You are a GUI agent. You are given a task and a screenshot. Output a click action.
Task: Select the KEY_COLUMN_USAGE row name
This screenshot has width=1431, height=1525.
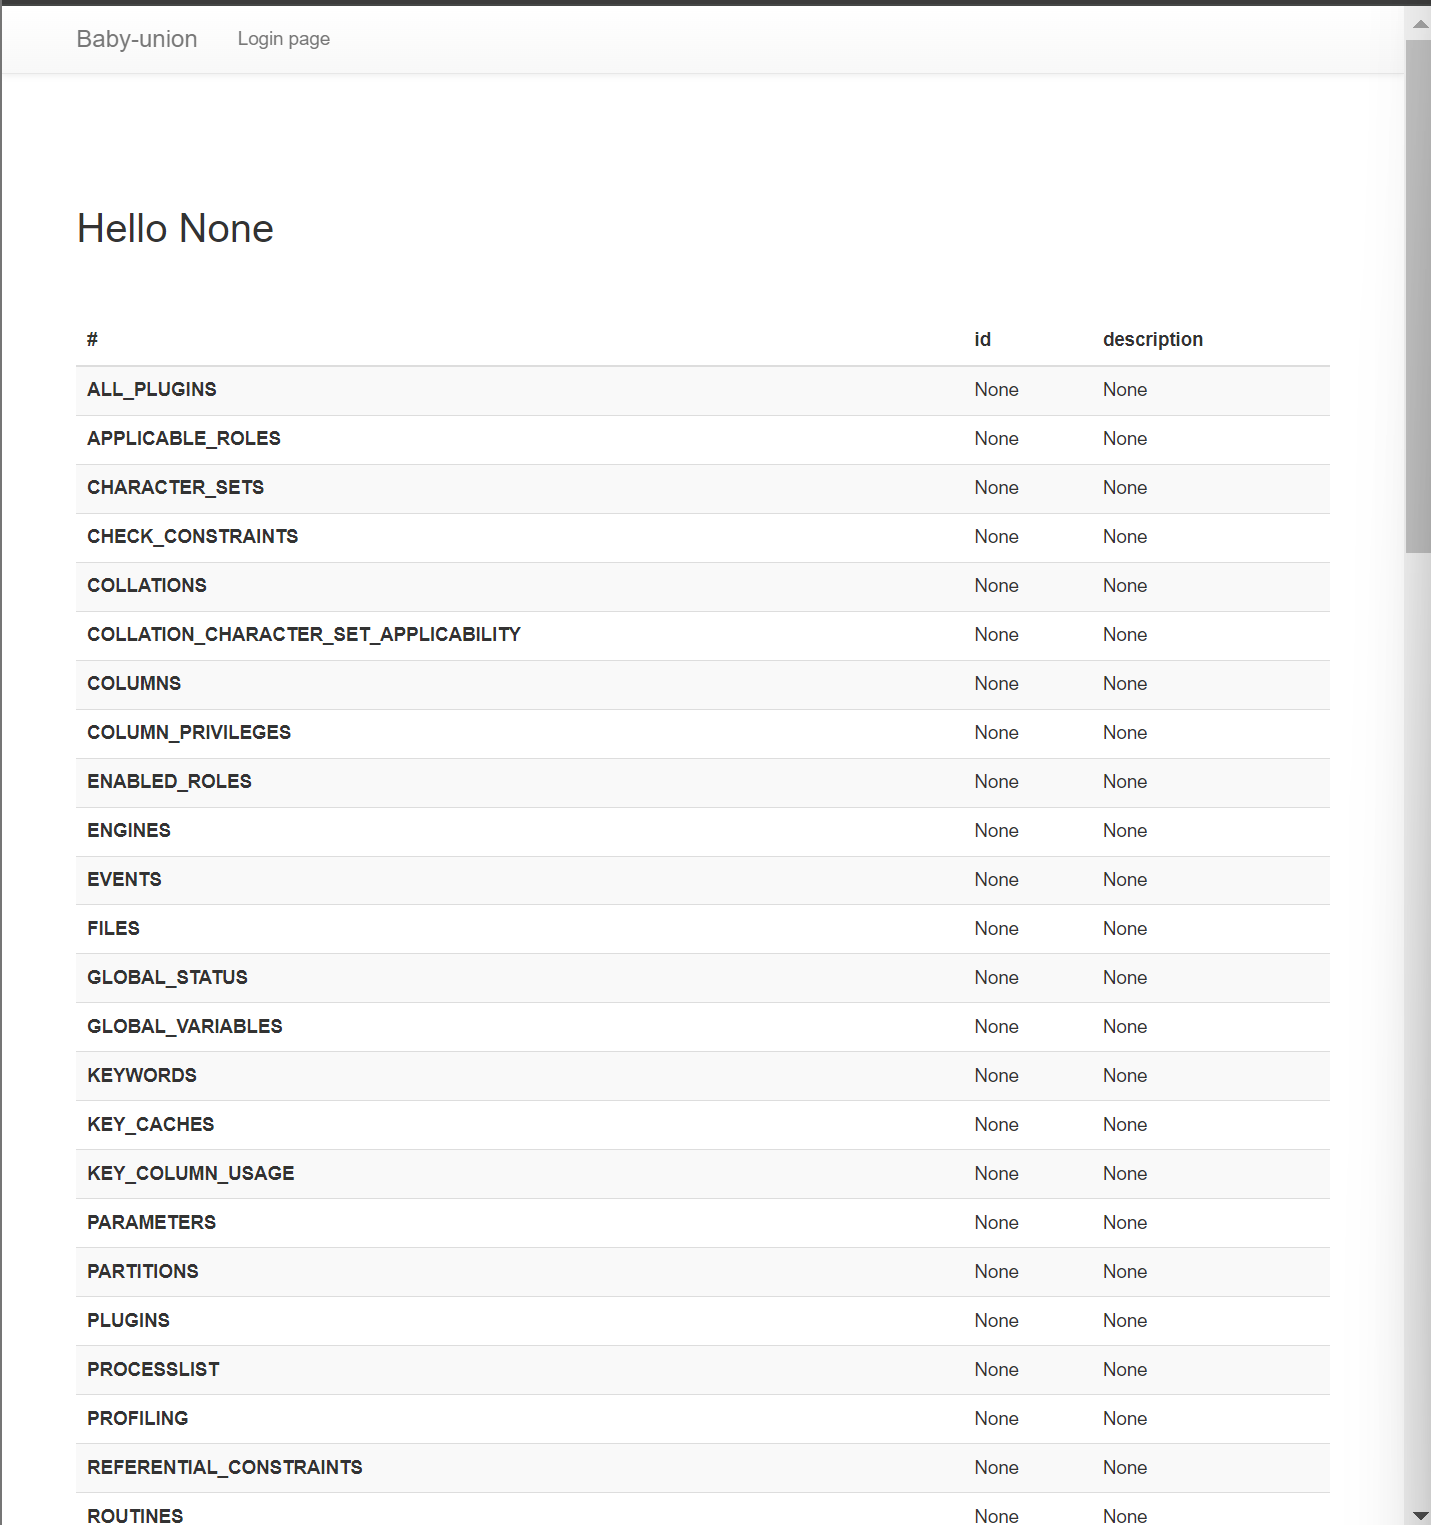[x=191, y=1174]
